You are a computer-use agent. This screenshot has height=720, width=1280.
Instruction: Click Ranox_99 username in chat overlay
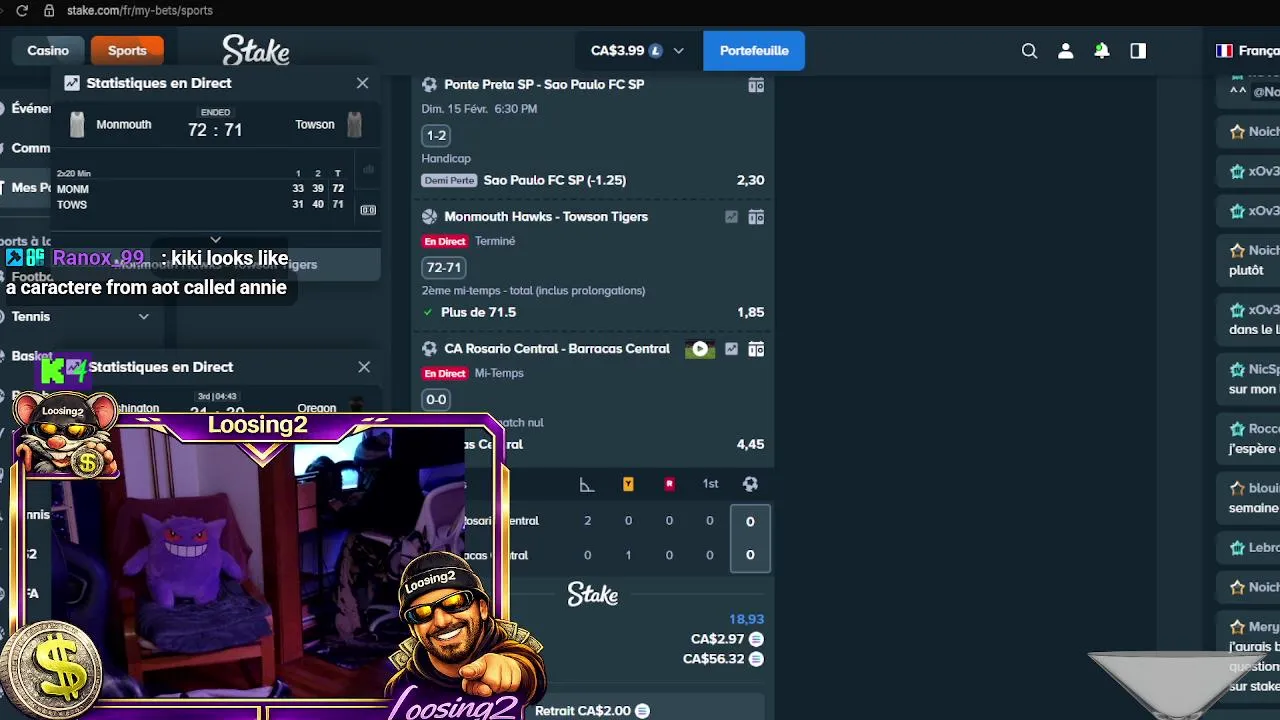(x=98, y=258)
